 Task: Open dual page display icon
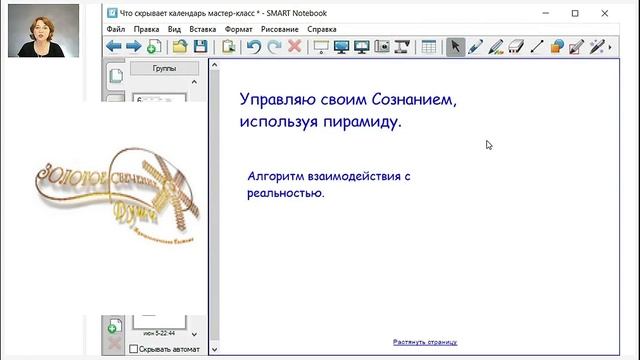362,47
